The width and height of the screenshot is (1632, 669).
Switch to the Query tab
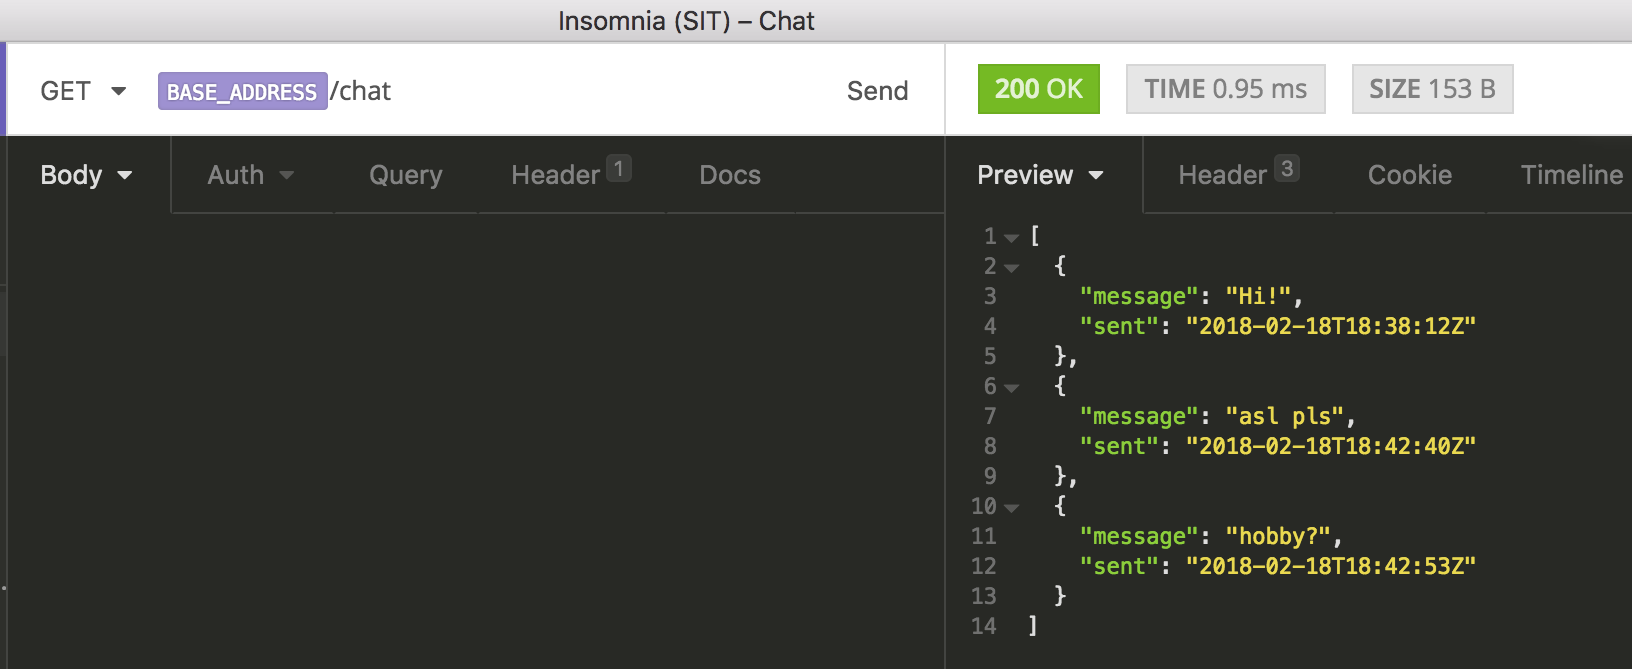(405, 175)
